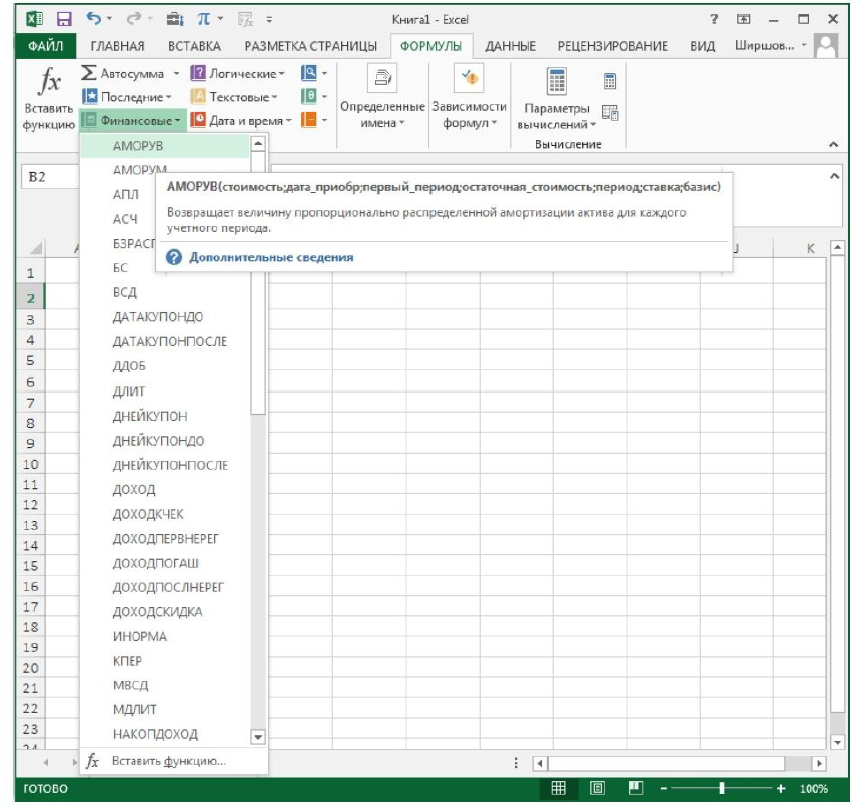
Task: Choose the АМОРУВ function from the list
Action: coord(164,146)
